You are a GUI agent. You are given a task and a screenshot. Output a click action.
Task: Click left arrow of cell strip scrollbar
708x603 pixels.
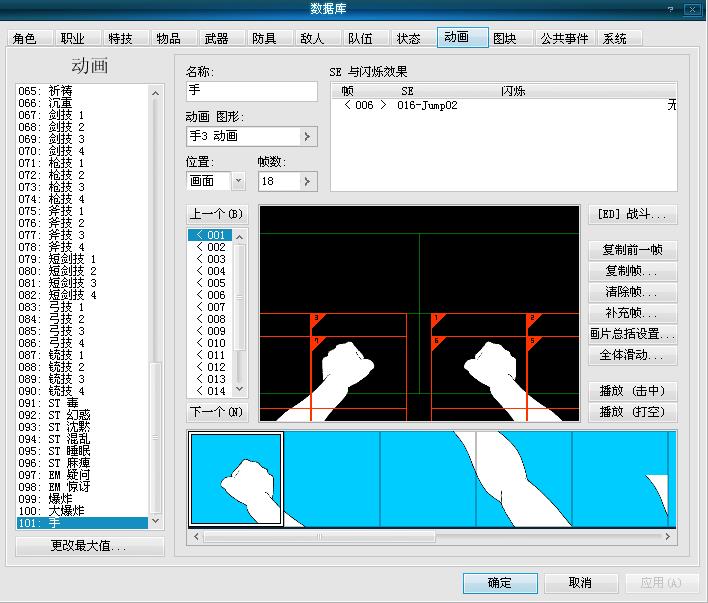[196, 537]
